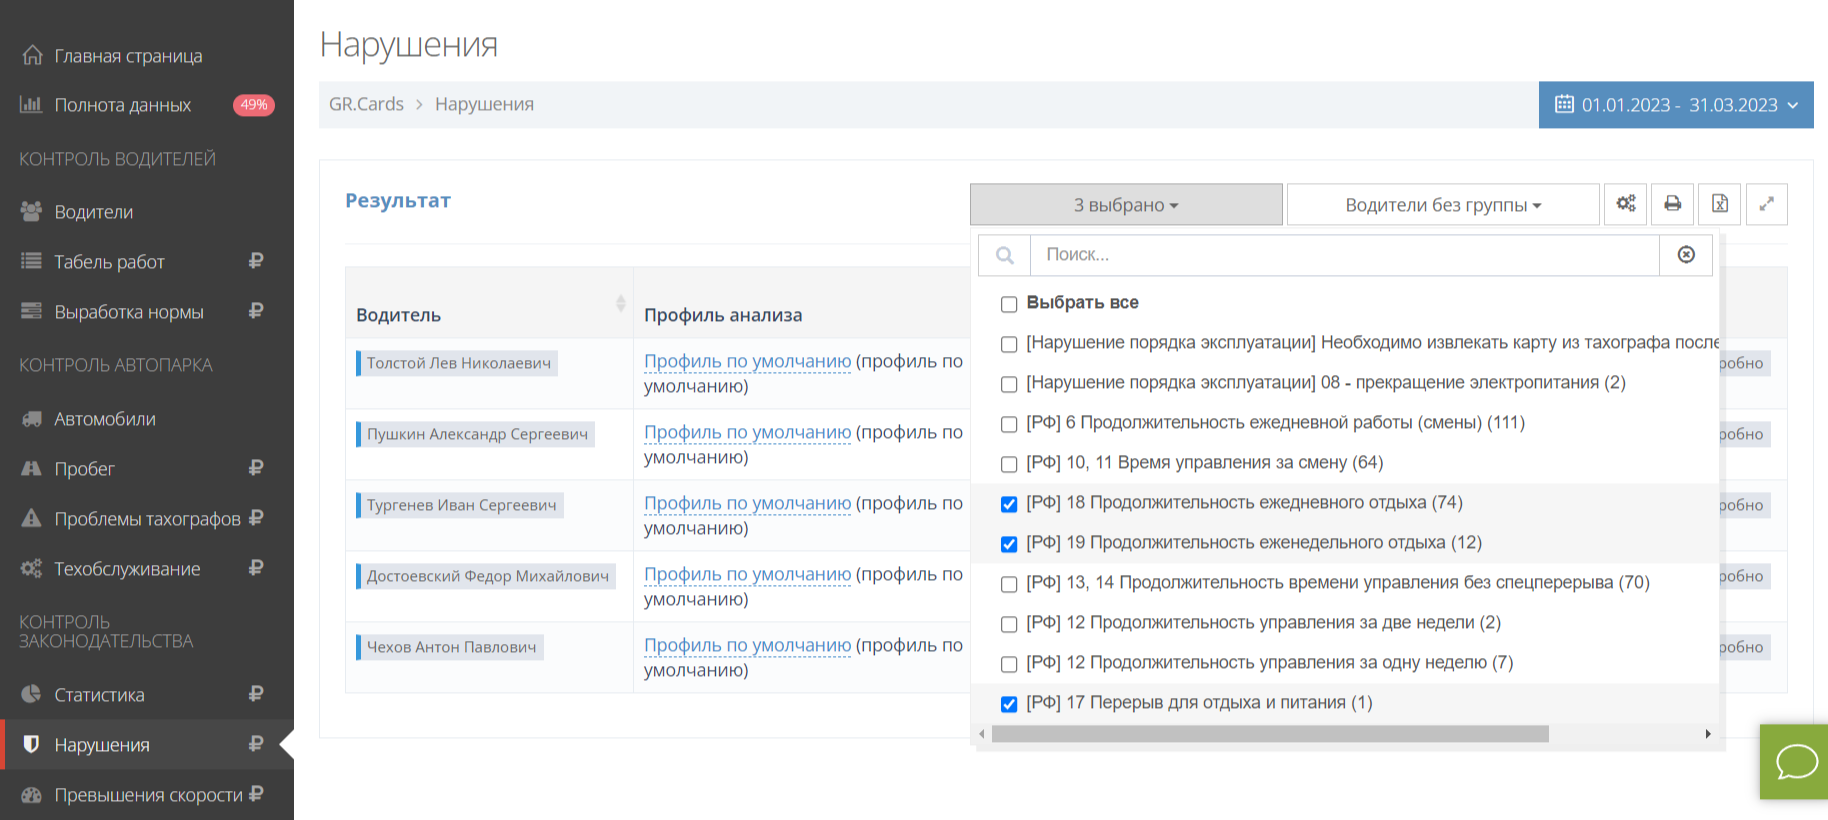Open driver Пушкин Александр Сергеевич
The image size is (1828, 820).
pos(475,434)
